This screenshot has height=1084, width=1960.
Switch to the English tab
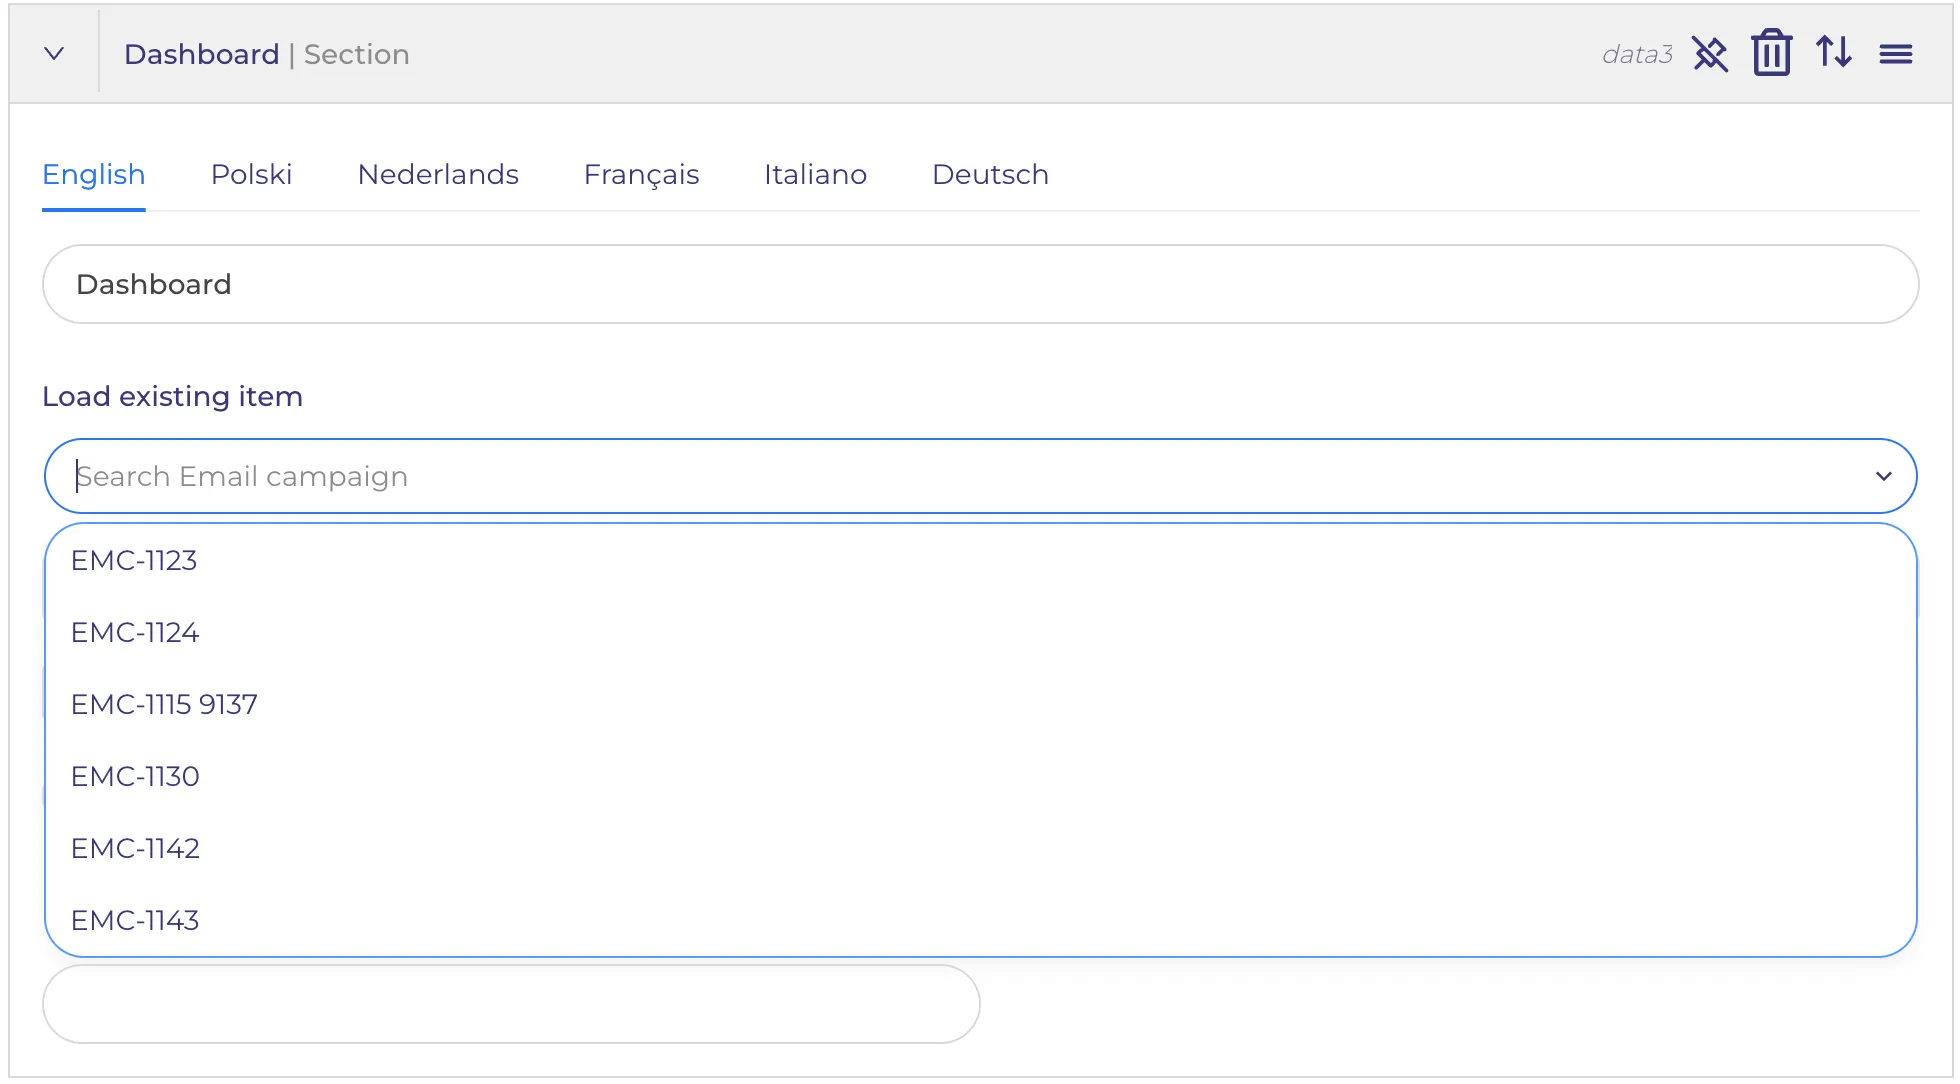tap(94, 174)
